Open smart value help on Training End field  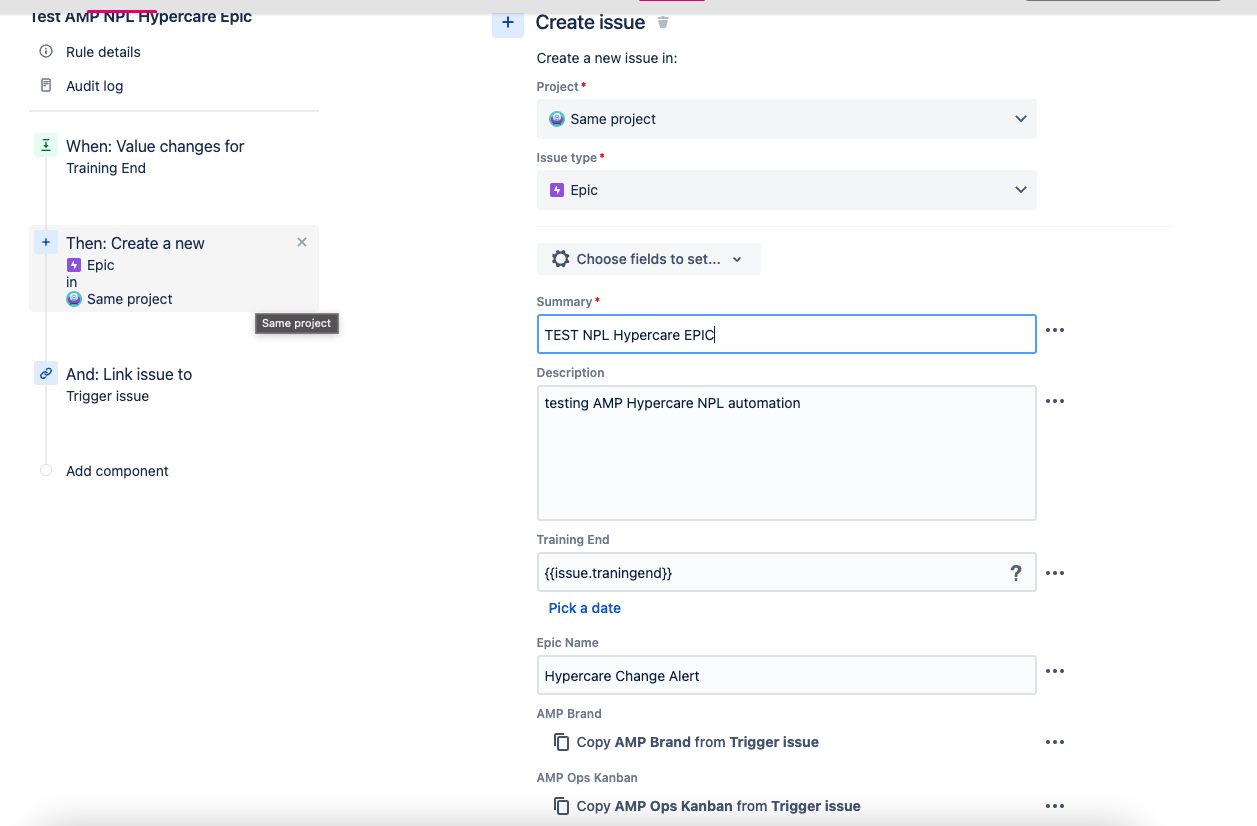tap(1016, 572)
